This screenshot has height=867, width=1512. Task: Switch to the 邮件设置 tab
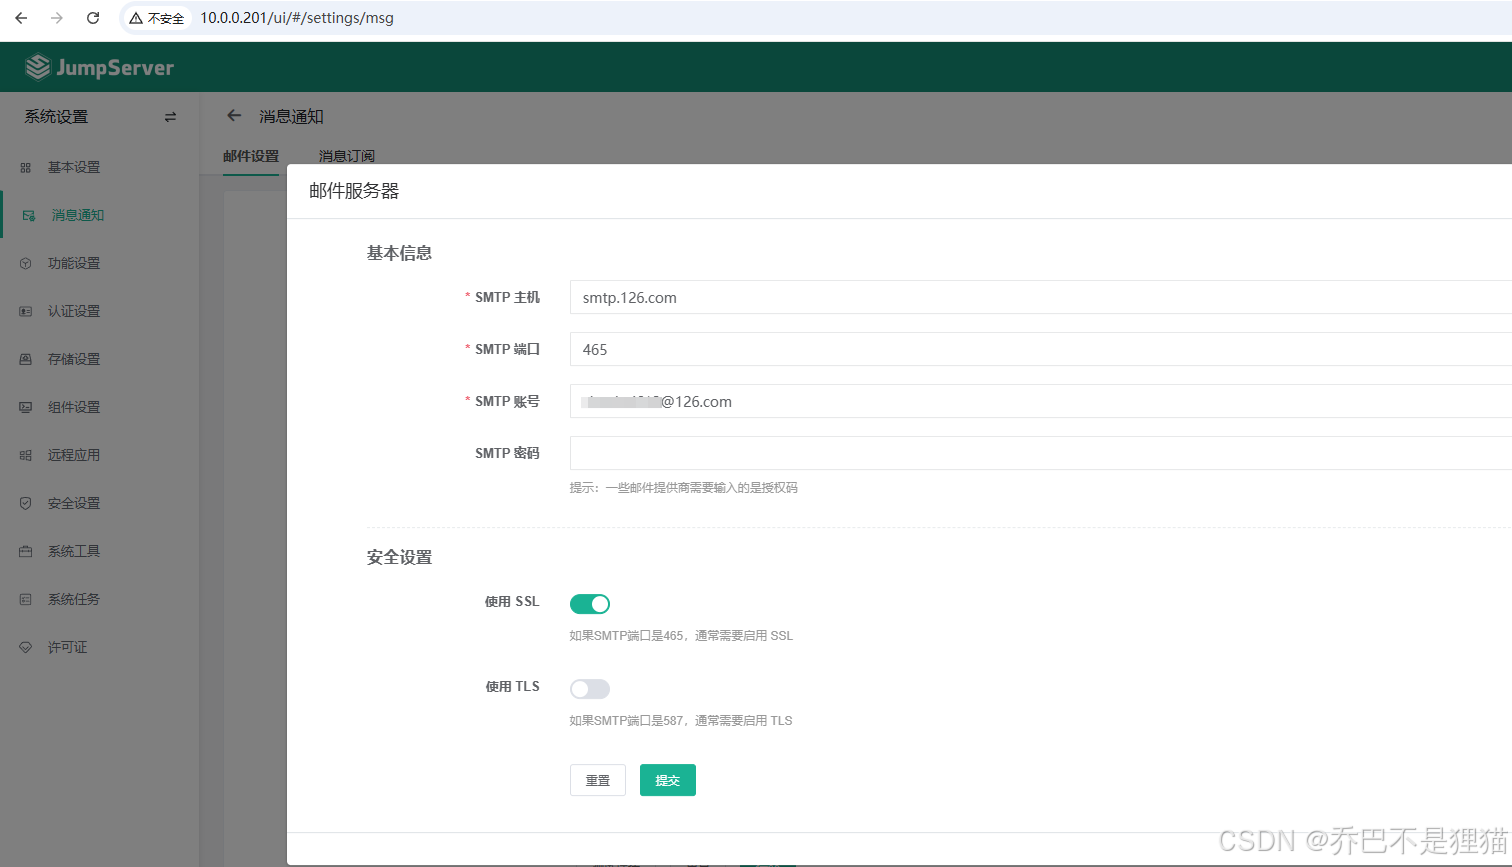[x=251, y=156]
